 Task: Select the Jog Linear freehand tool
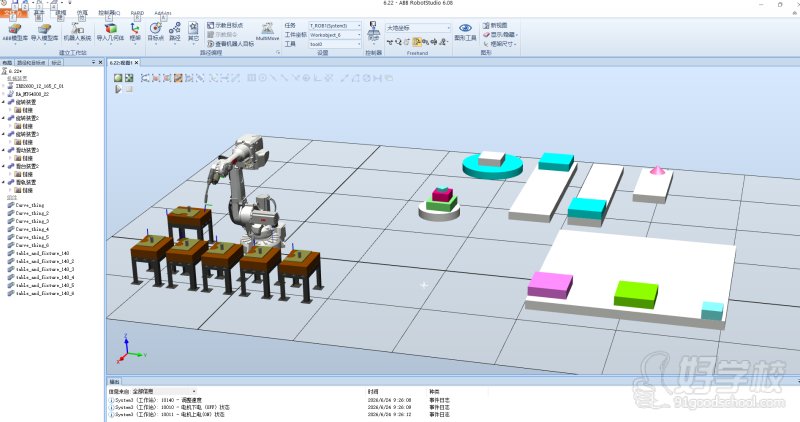[x=425, y=42]
